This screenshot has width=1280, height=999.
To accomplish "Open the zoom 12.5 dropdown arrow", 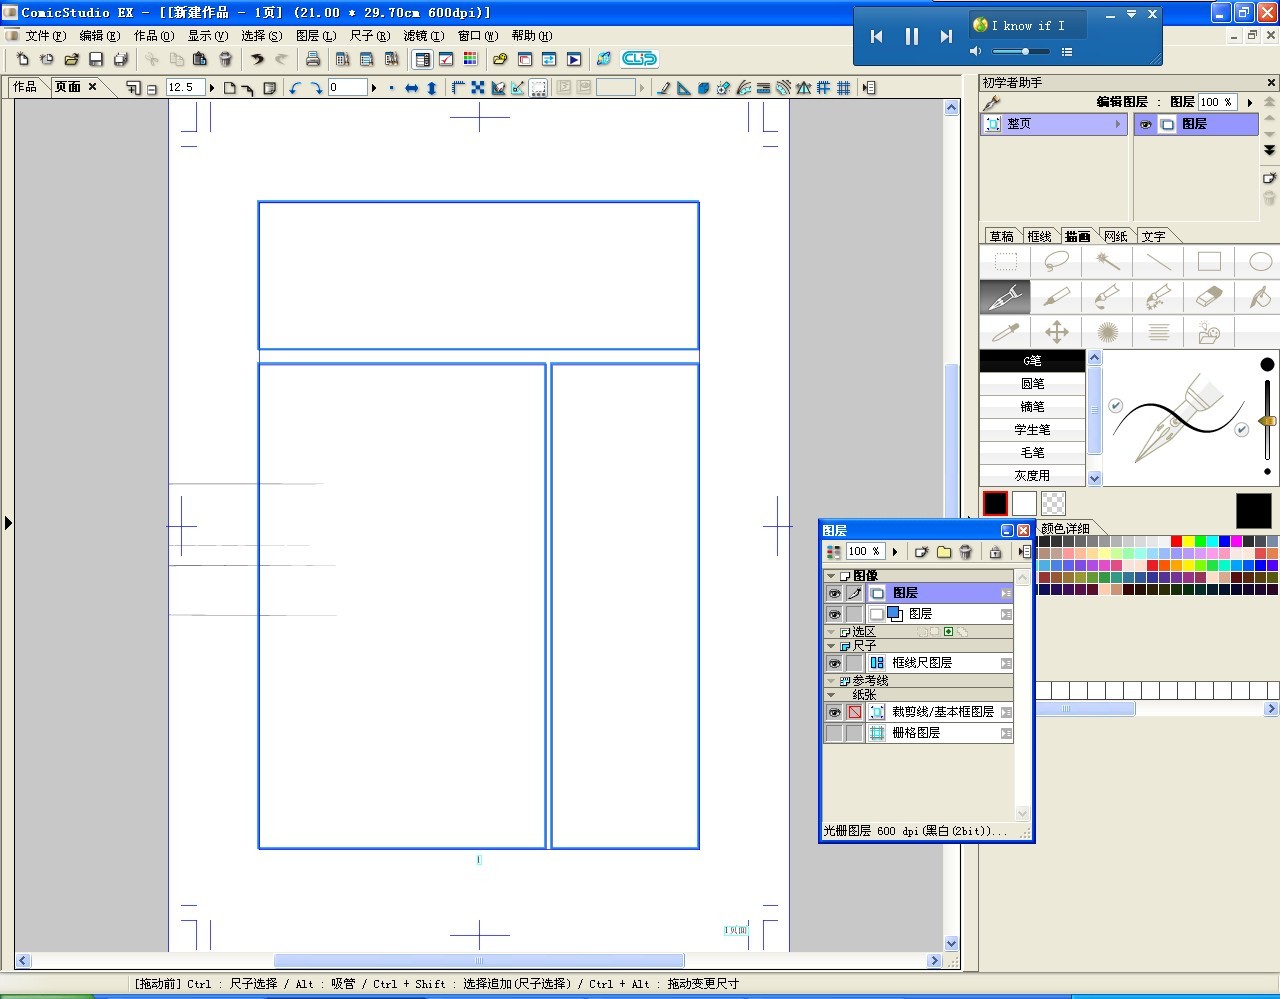I will (x=212, y=88).
